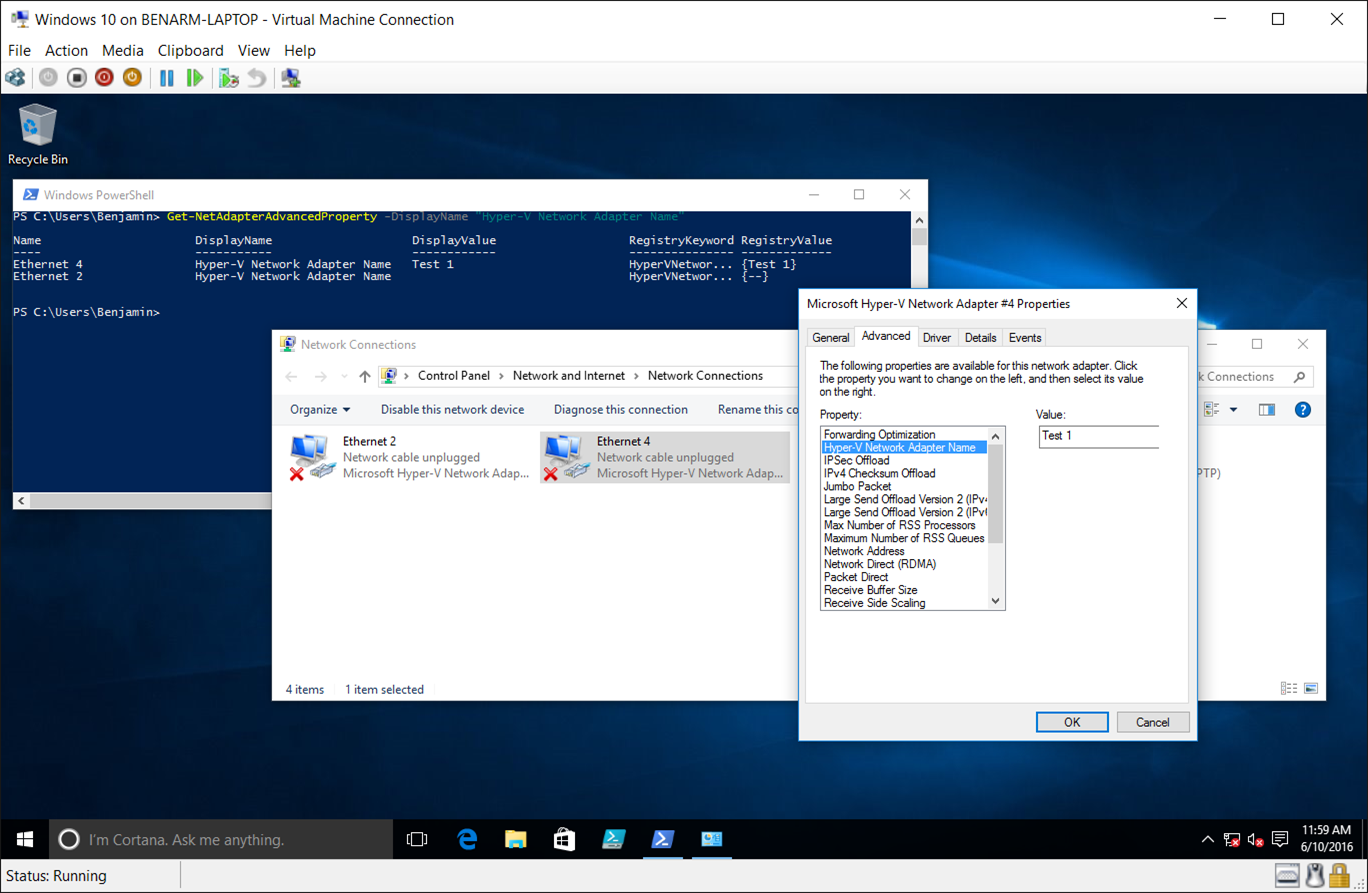Switch to the Details tab

coord(981,338)
